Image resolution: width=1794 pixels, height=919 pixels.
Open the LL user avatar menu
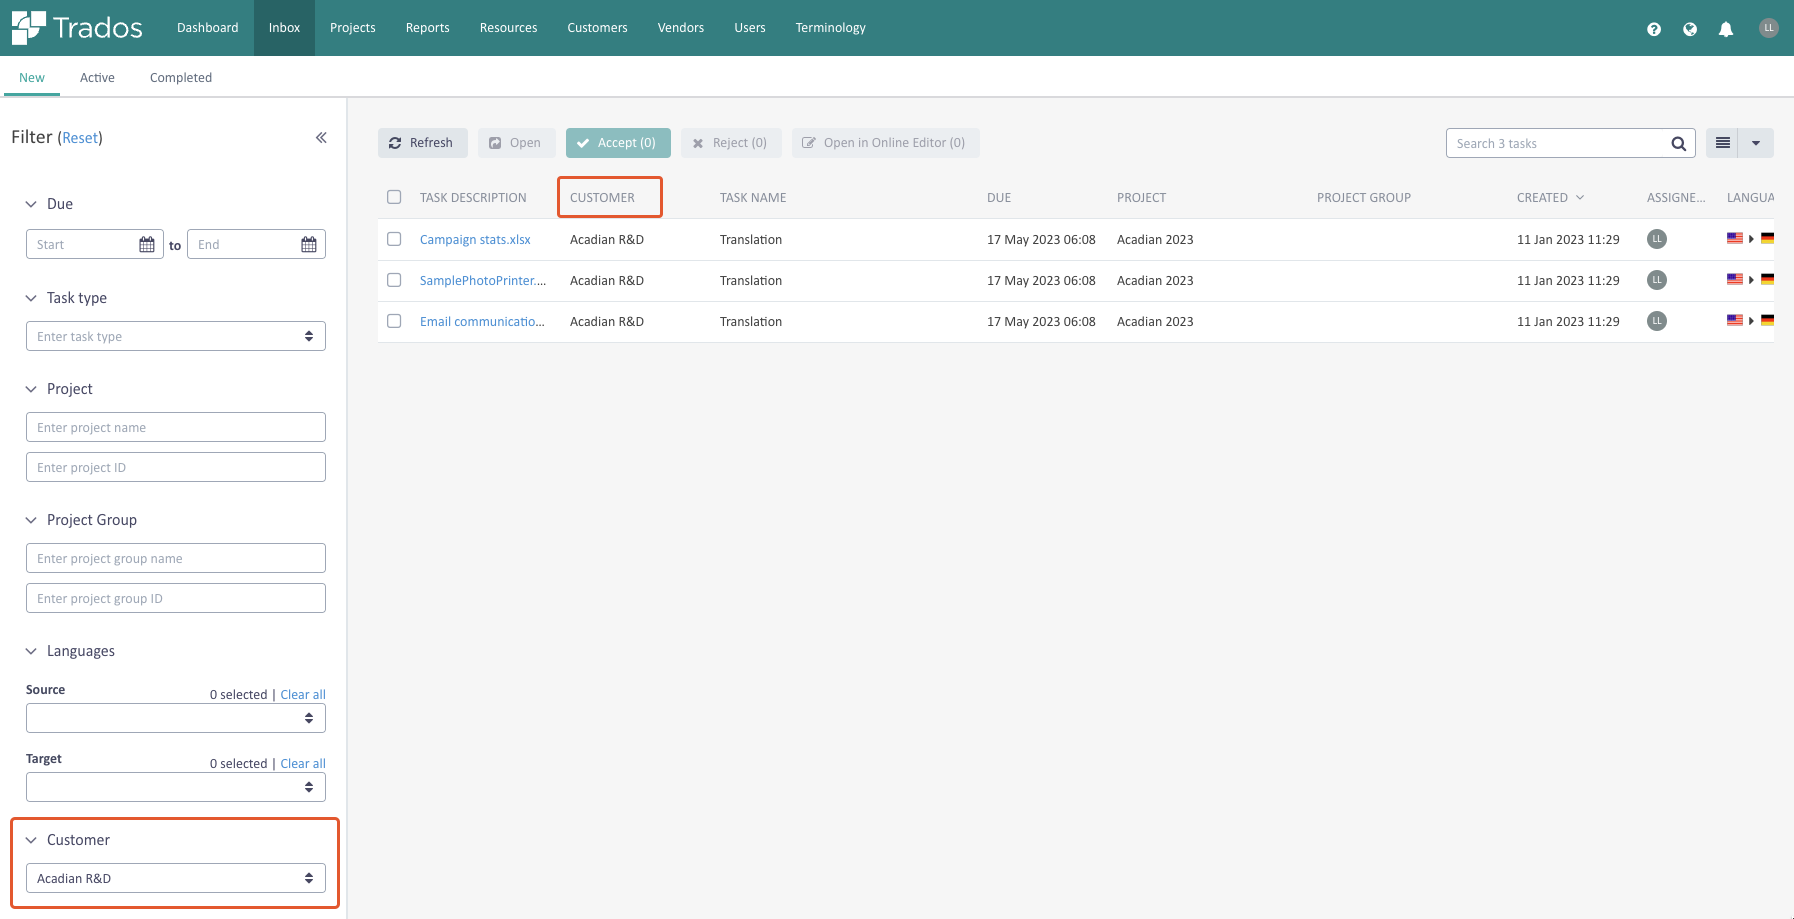pyautogui.click(x=1769, y=28)
